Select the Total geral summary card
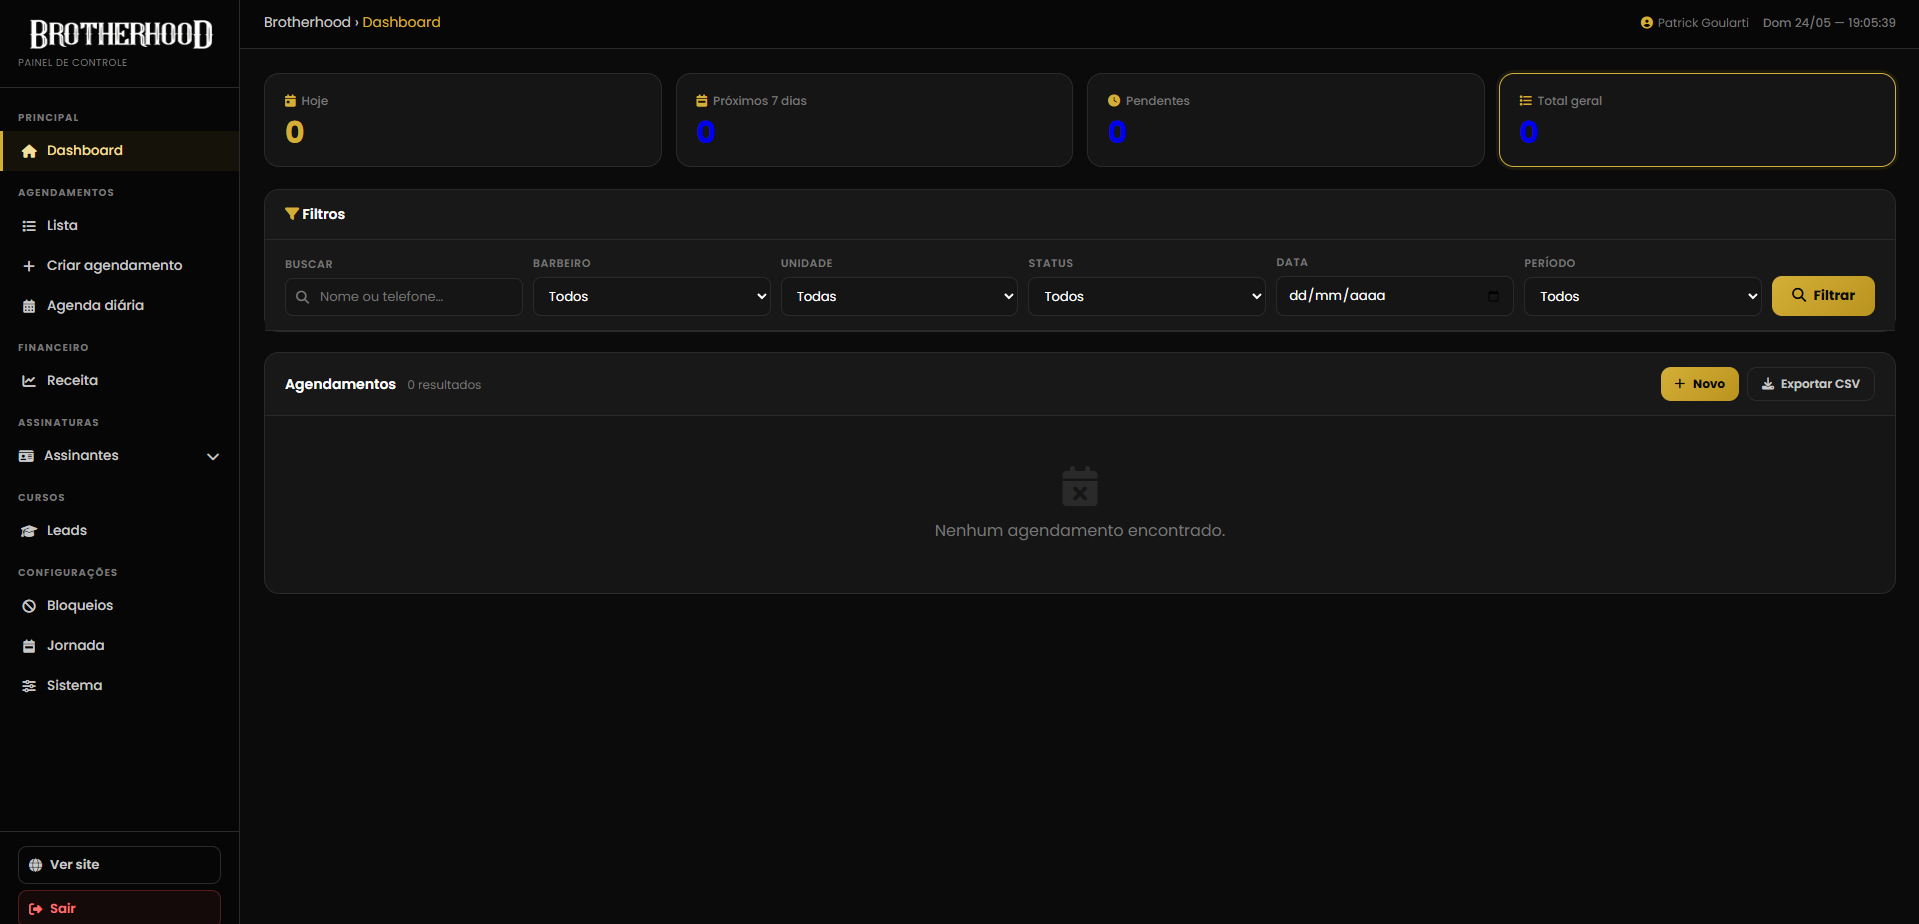 (x=1697, y=120)
